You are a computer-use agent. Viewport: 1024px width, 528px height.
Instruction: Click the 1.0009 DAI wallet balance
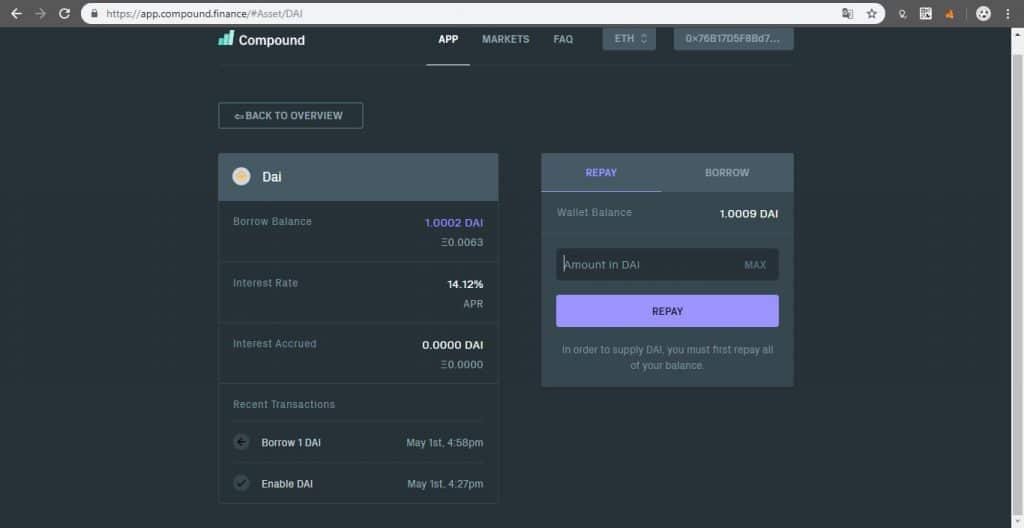[748, 214]
